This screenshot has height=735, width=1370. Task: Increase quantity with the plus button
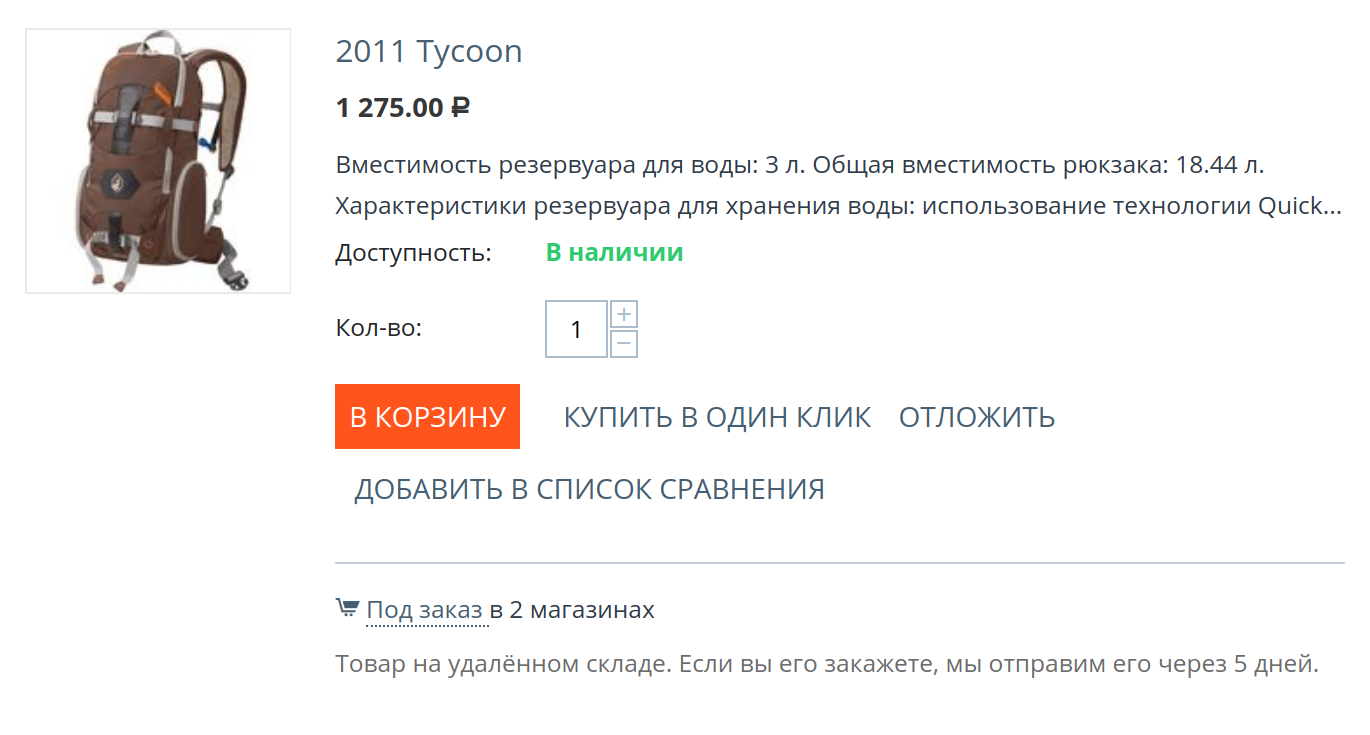pos(624,314)
